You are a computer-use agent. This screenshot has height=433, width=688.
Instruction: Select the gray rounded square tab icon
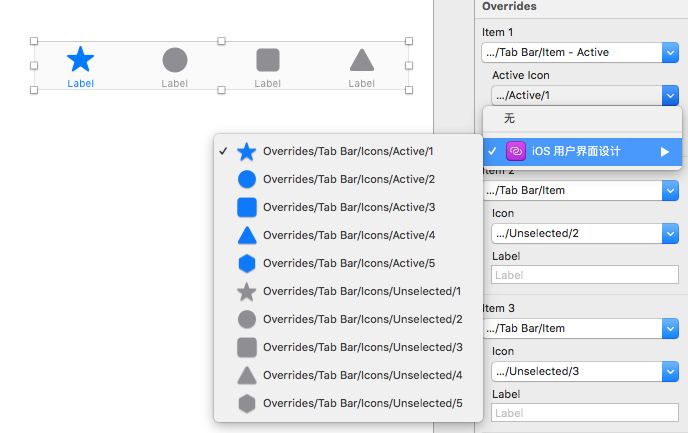267,60
